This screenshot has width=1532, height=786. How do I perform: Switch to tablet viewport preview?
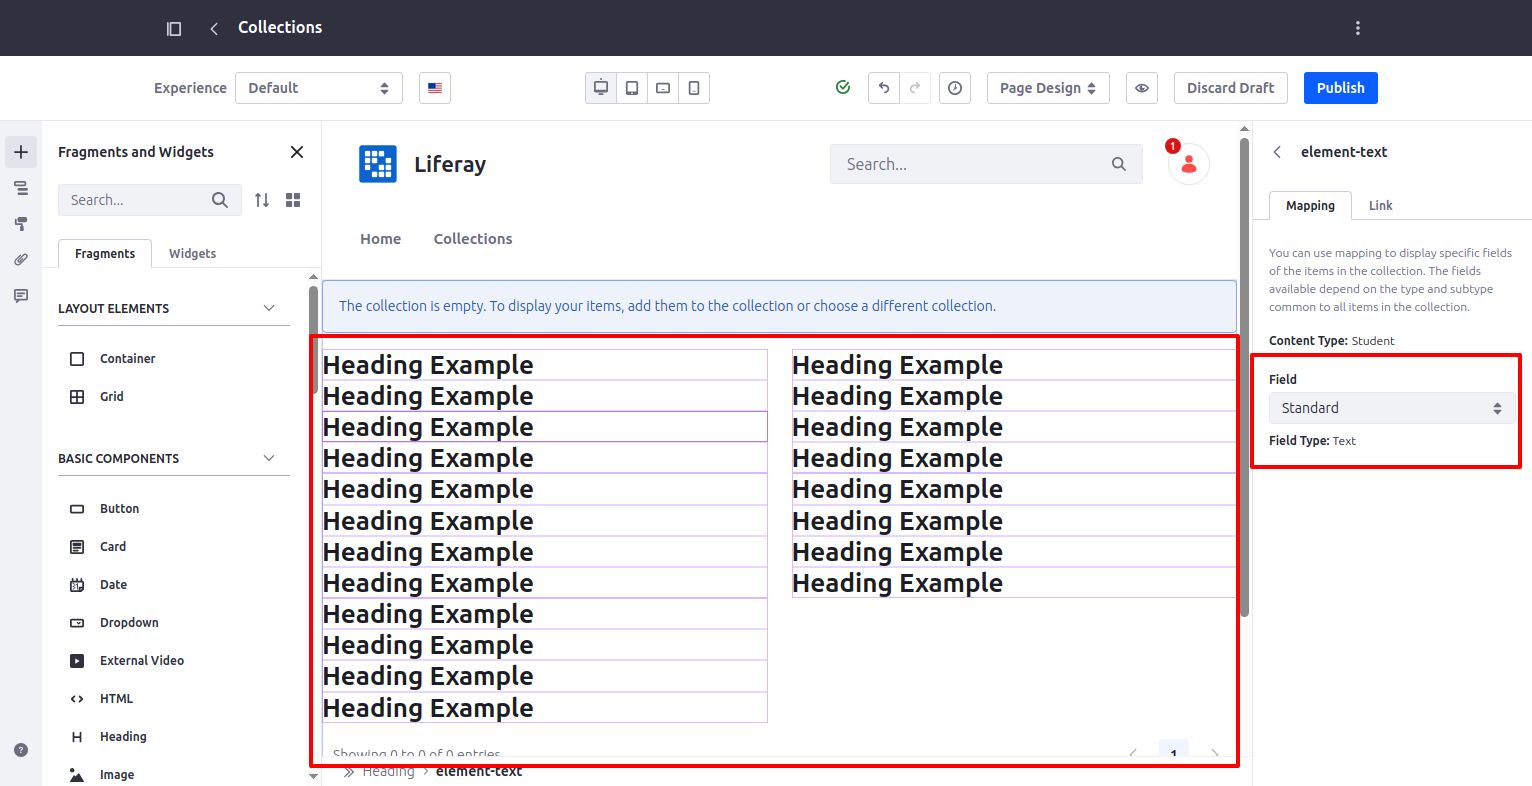click(x=632, y=88)
